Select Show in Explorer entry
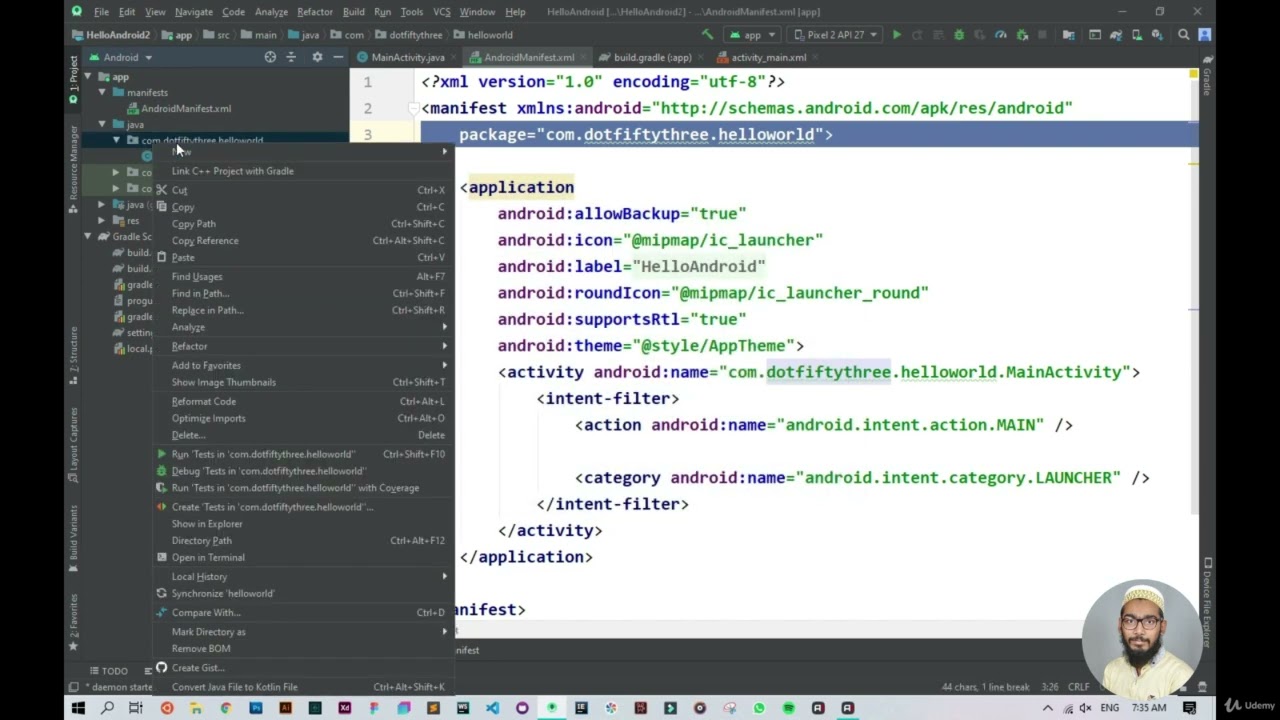The height and width of the screenshot is (720, 1280). 304,524
